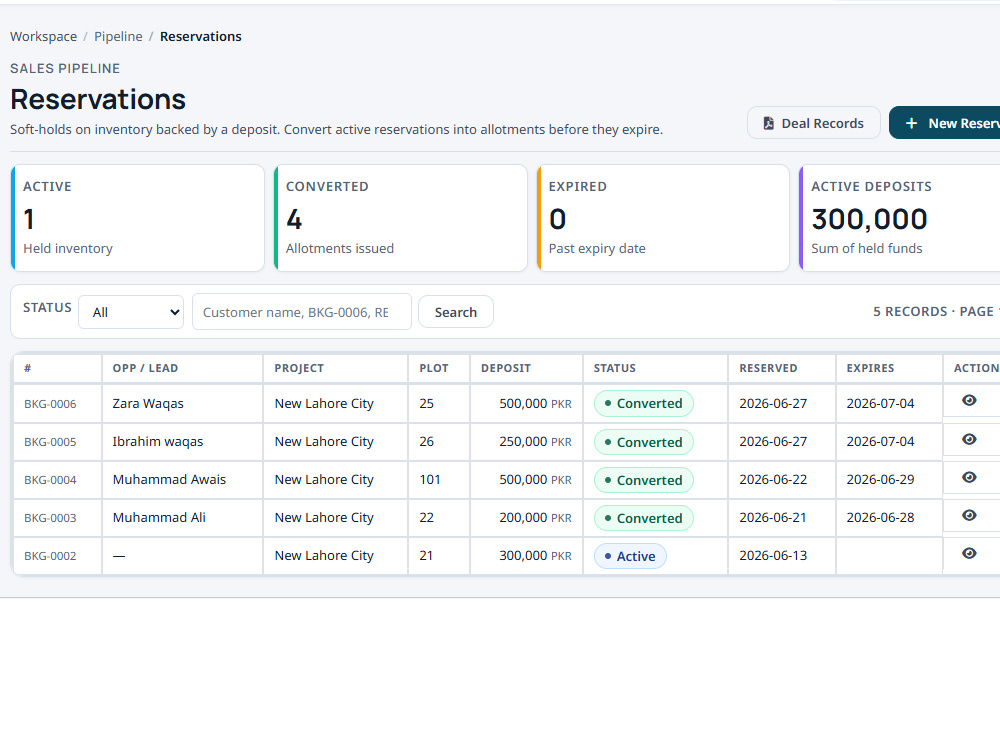Viewport: 1000px width, 750px height.
Task: Go to Workspace breadcrumb
Action: tap(43, 36)
